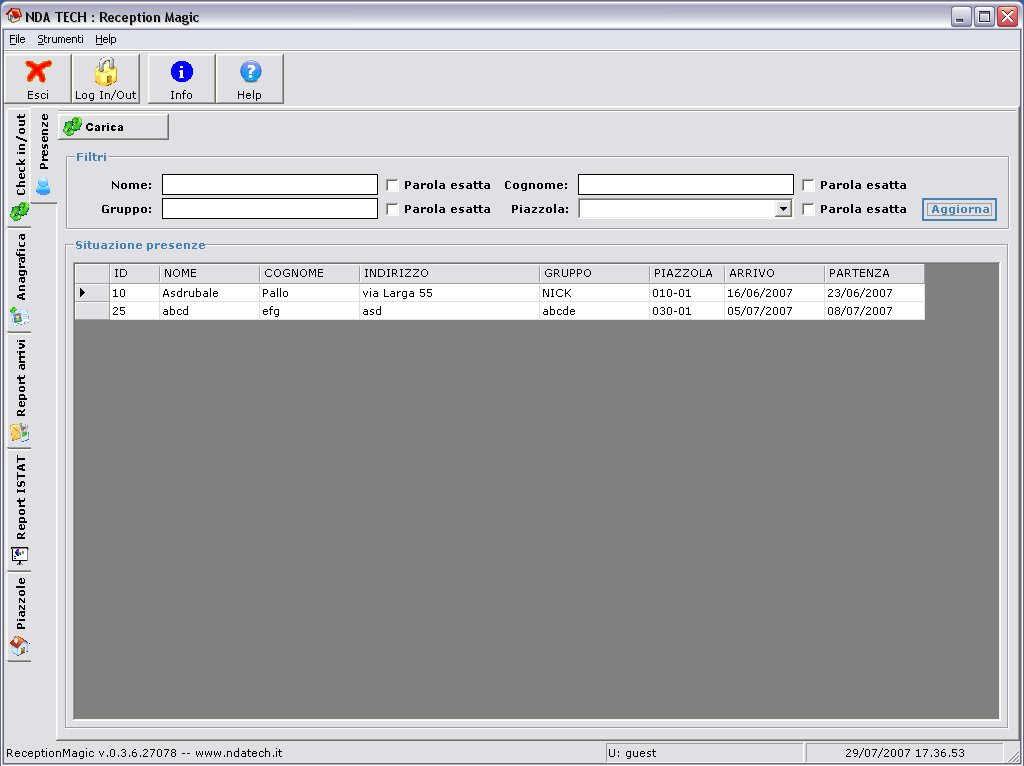The height and width of the screenshot is (766, 1024).
Task: Select the via Larga 55 address cell
Action: pos(449,293)
